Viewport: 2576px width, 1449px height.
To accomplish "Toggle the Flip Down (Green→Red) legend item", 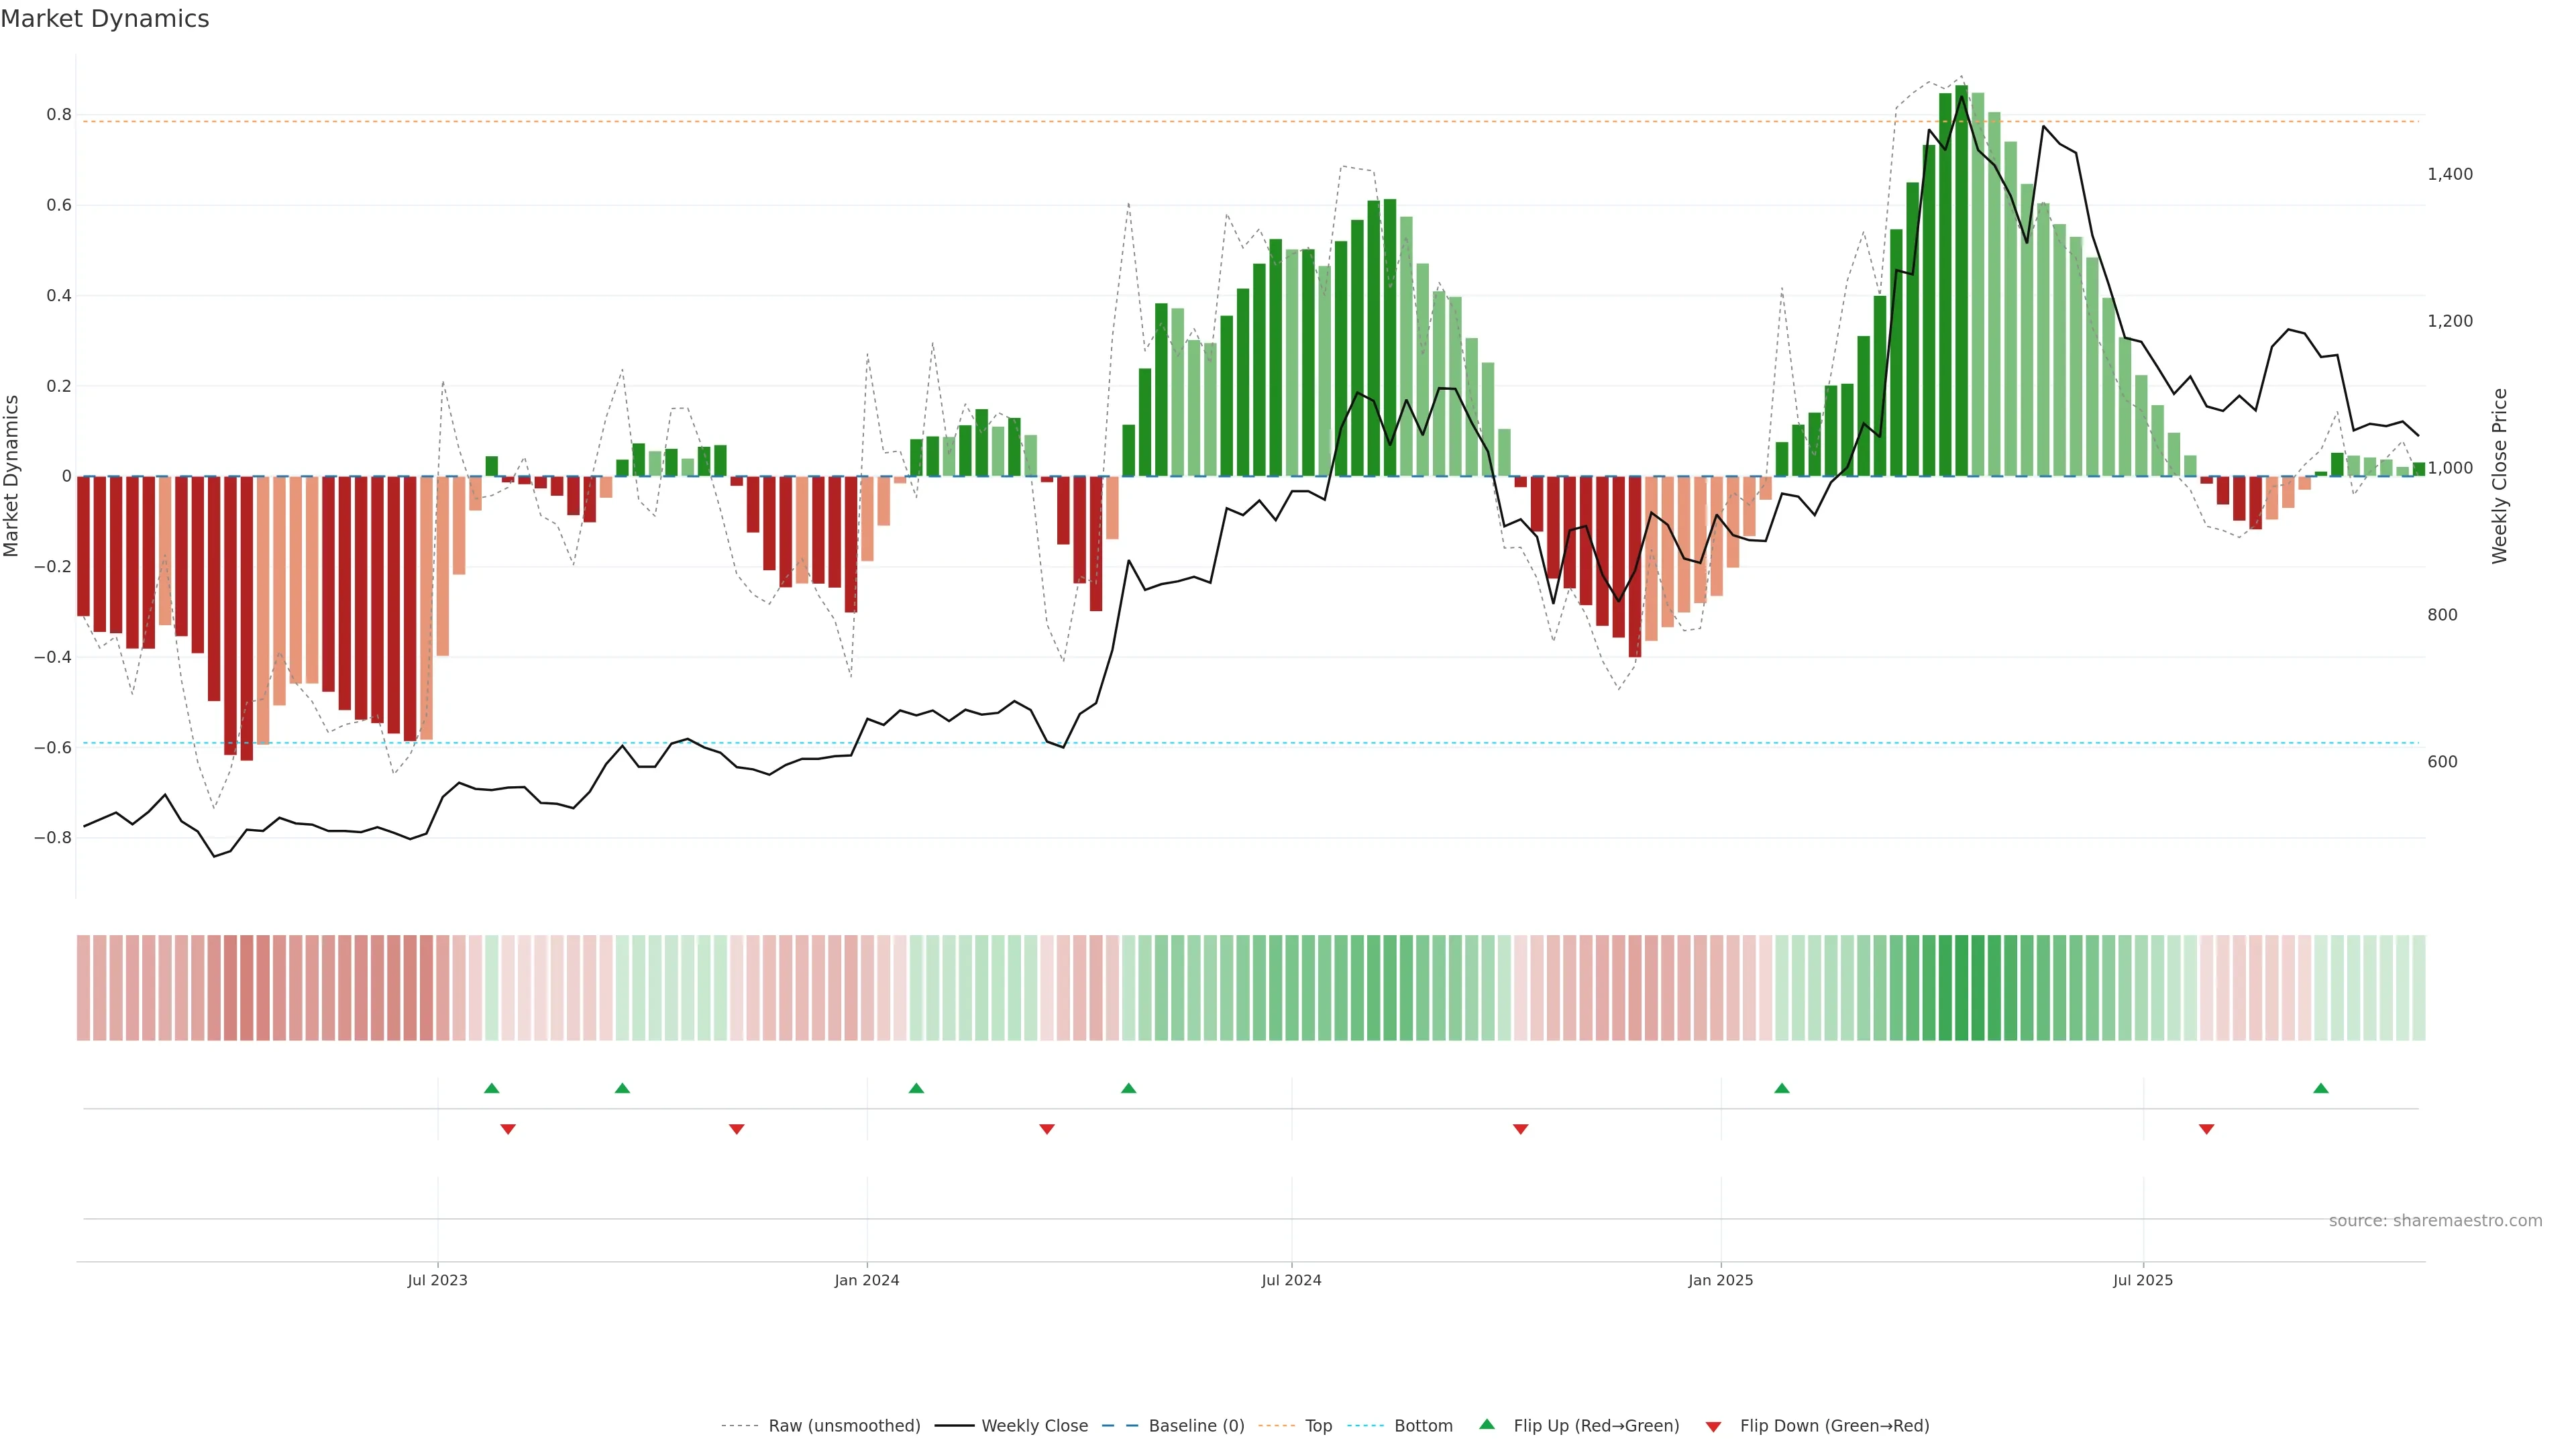I will click(1834, 1426).
